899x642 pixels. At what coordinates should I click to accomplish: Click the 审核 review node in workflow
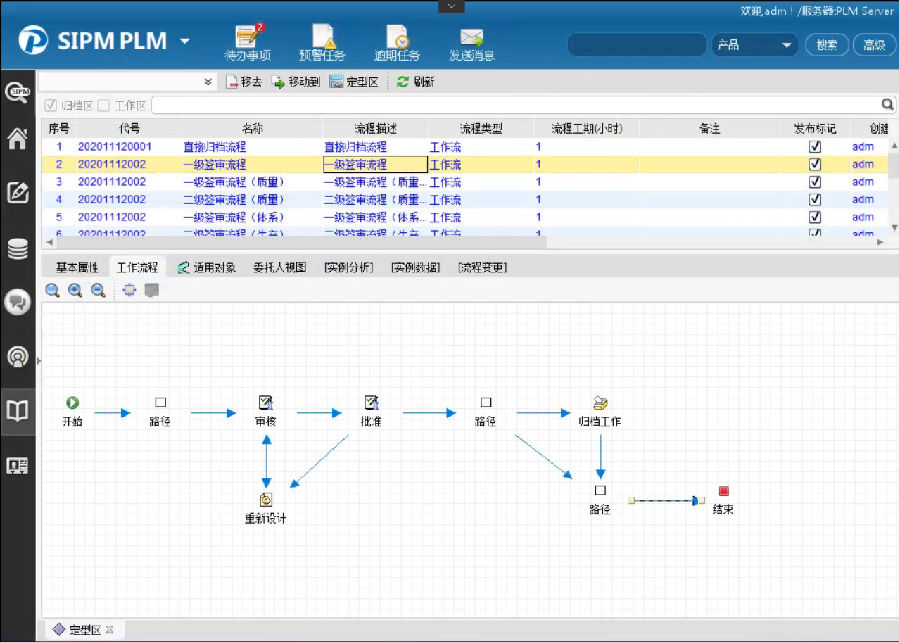click(x=266, y=403)
